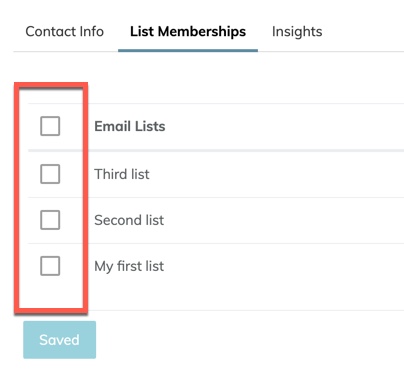Click the Third list label text

[122, 174]
